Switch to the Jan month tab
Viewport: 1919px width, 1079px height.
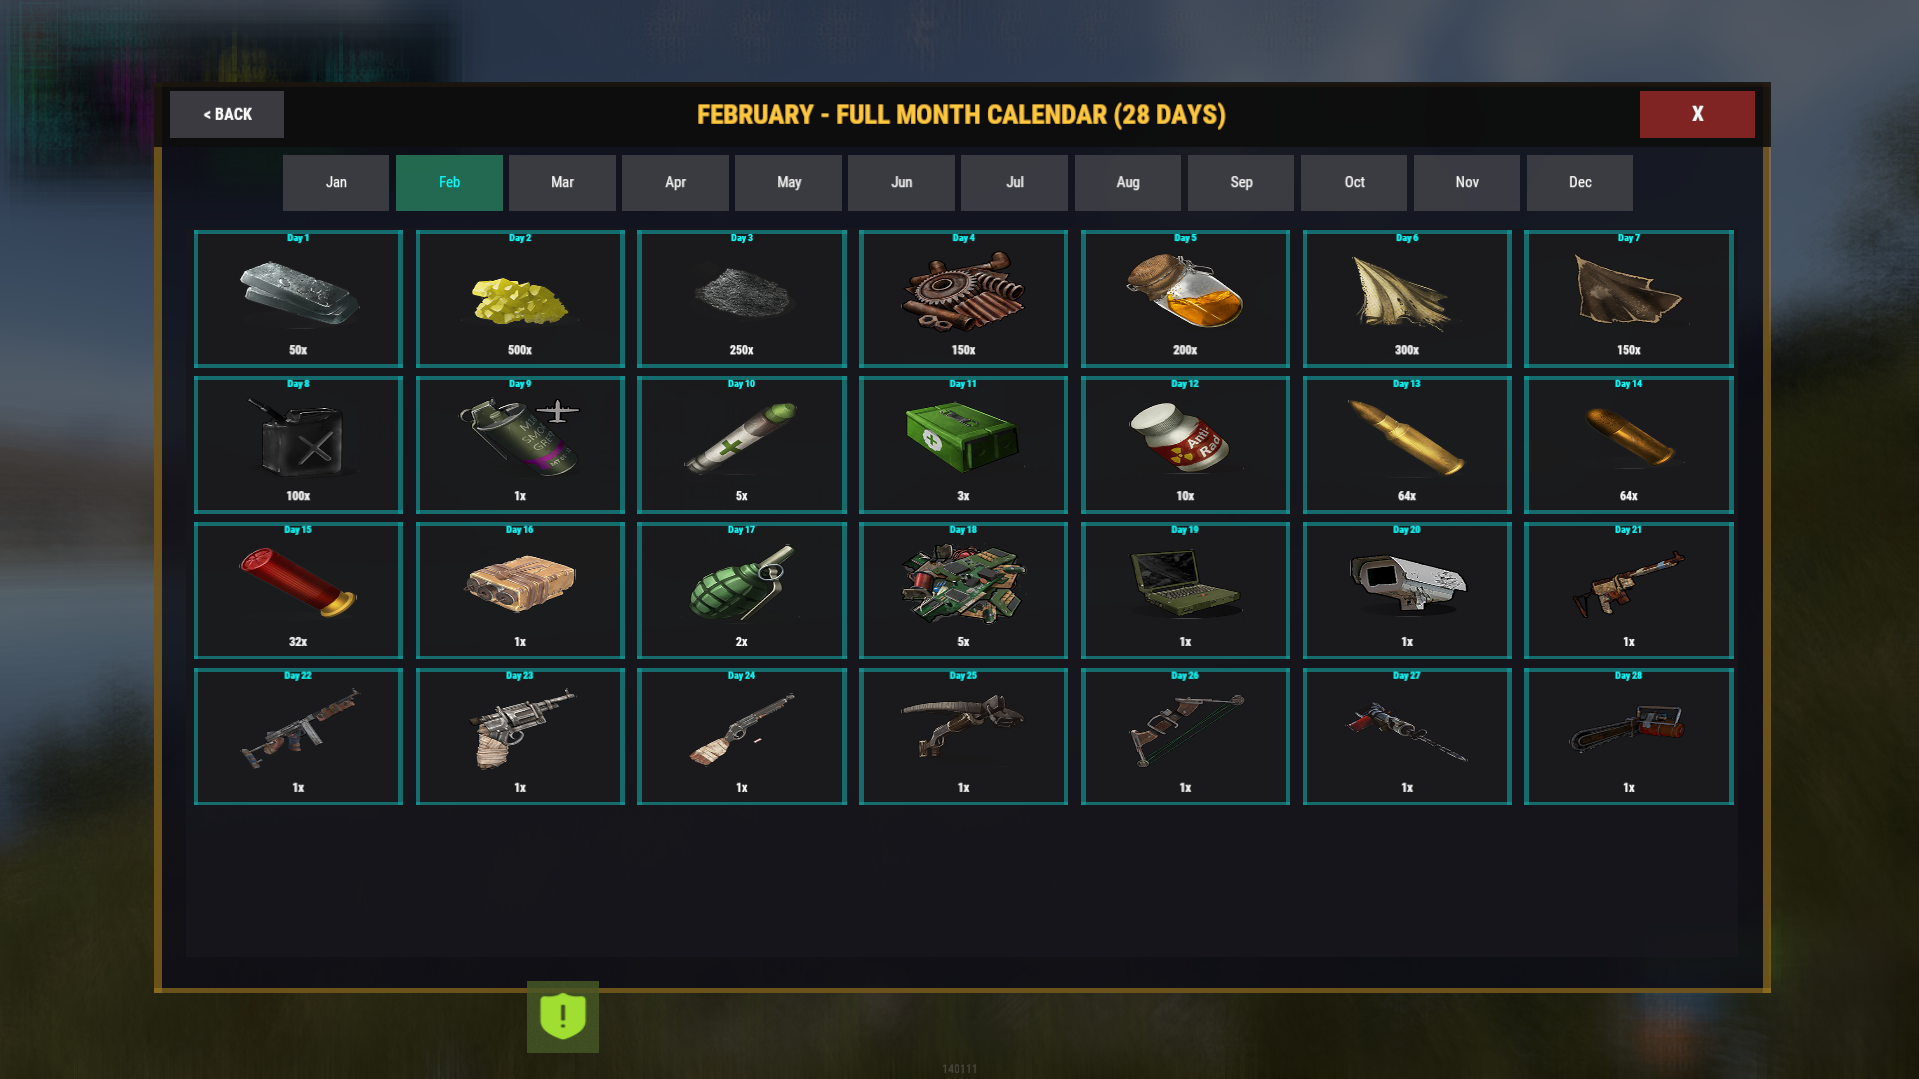pyautogui.click(x=336, y=182)
